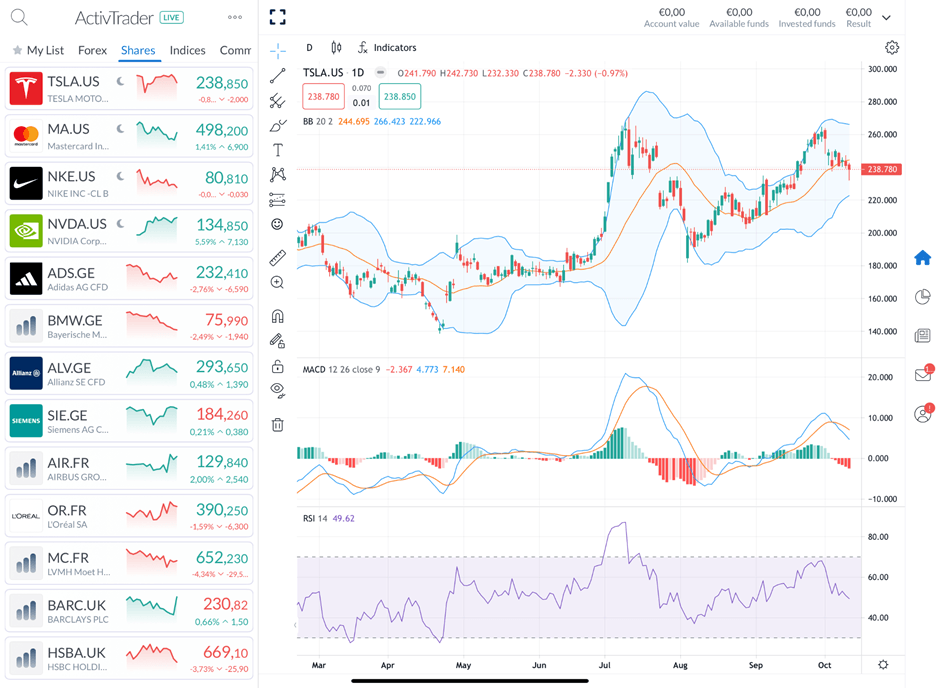Click the BB 20 2 indicator legend
Viewport: 940px width, 688px height.
[318, 122]
